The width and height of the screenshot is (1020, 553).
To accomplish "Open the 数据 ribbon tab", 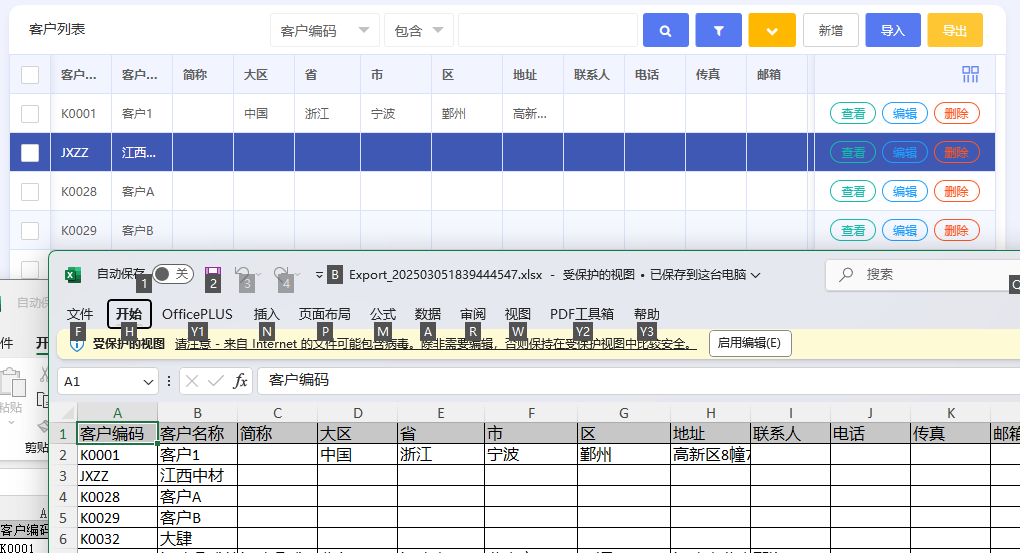I will [x=428, y=314].
